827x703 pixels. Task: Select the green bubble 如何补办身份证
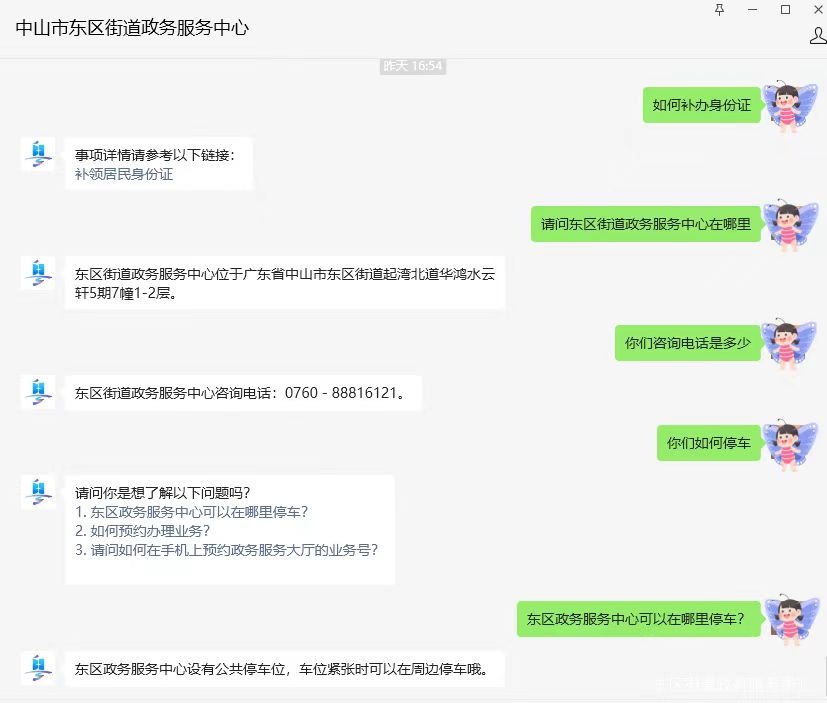[701, 105]
